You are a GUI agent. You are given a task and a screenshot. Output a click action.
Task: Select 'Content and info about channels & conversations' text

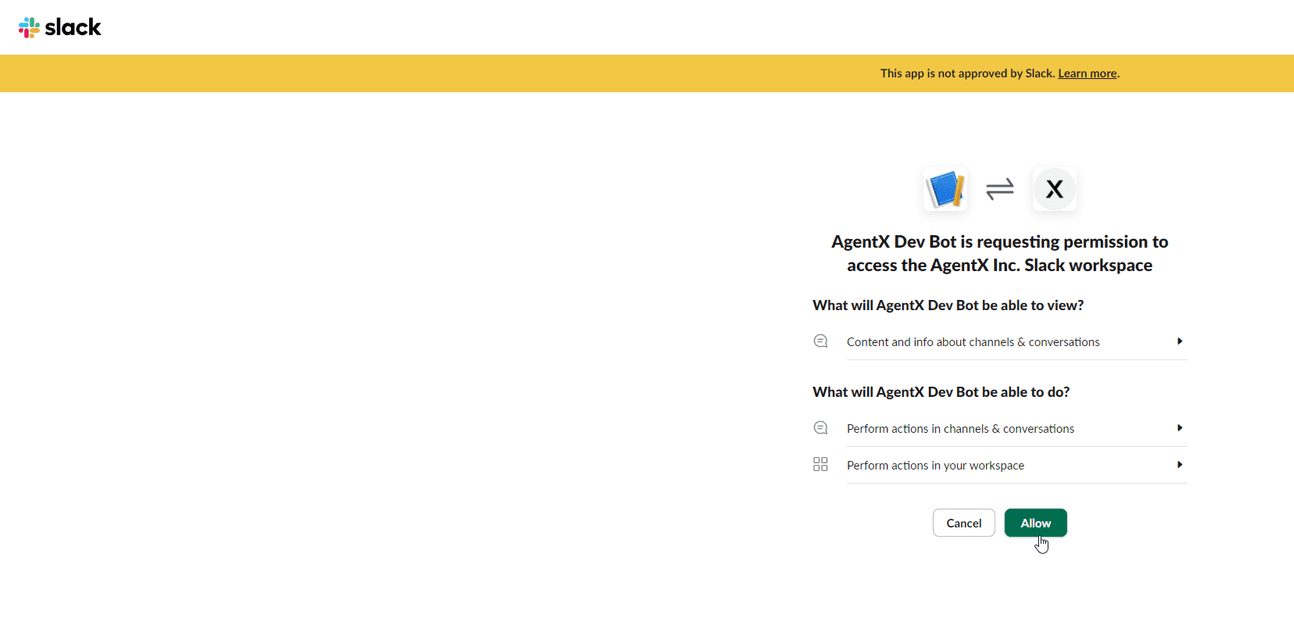coord(973,342)
